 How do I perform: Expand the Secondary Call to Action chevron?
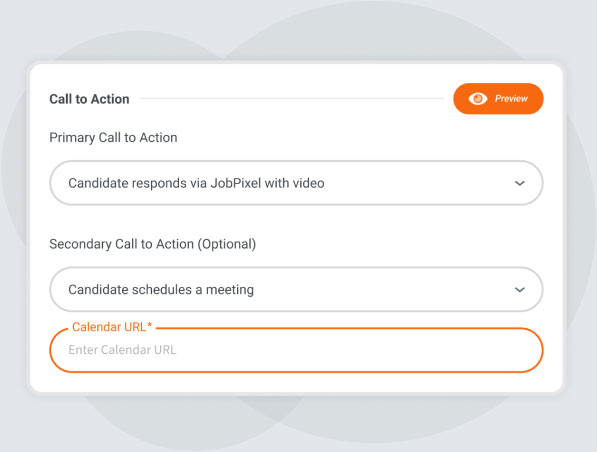[520, 290]
